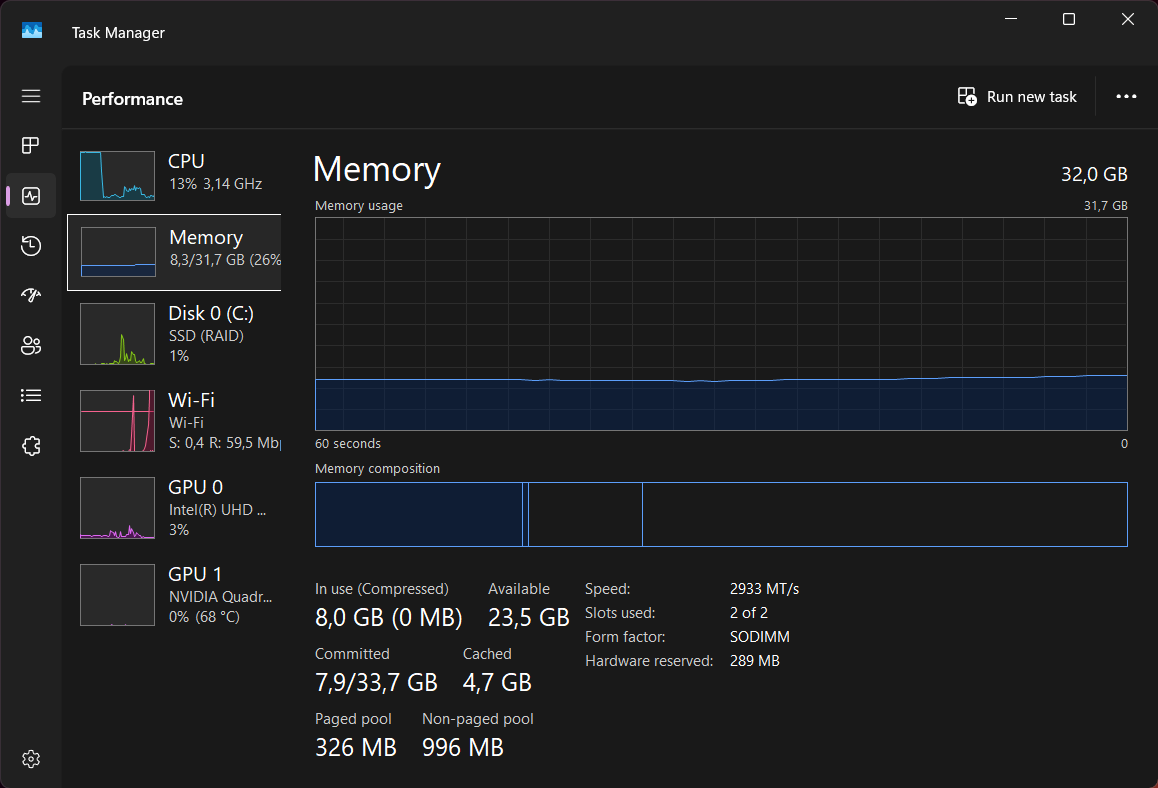Click the Non-paged pool value 996 MB
Screen dimensions: 1158x788
pos(462,747)
